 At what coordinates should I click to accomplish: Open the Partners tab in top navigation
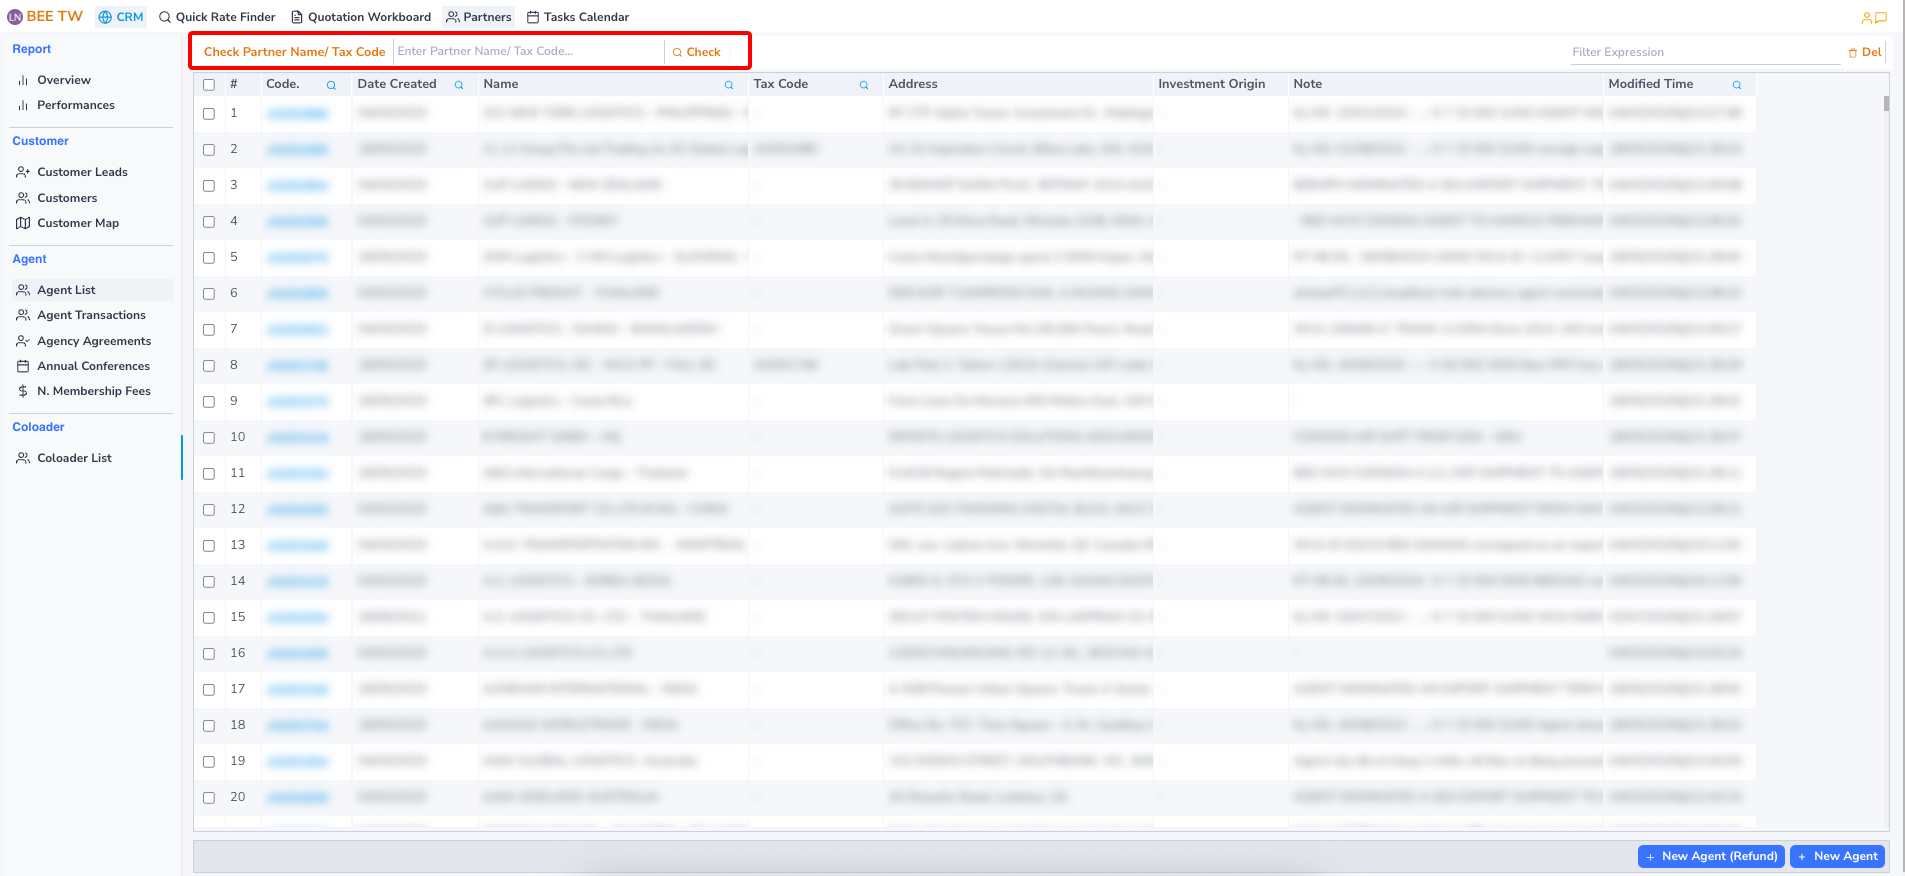[x=478, y=17]
